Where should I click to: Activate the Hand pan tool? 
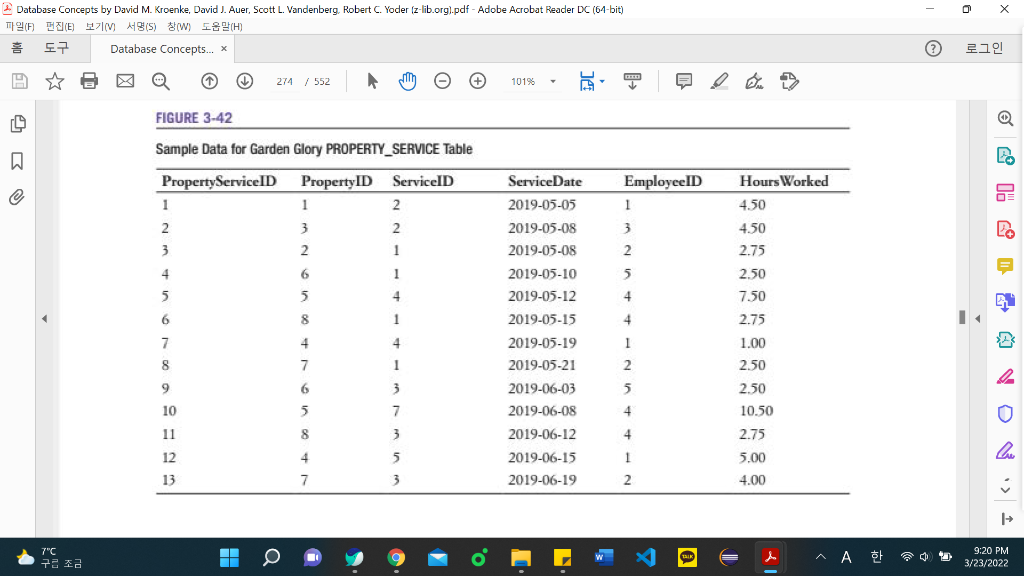tap(408, 81)
